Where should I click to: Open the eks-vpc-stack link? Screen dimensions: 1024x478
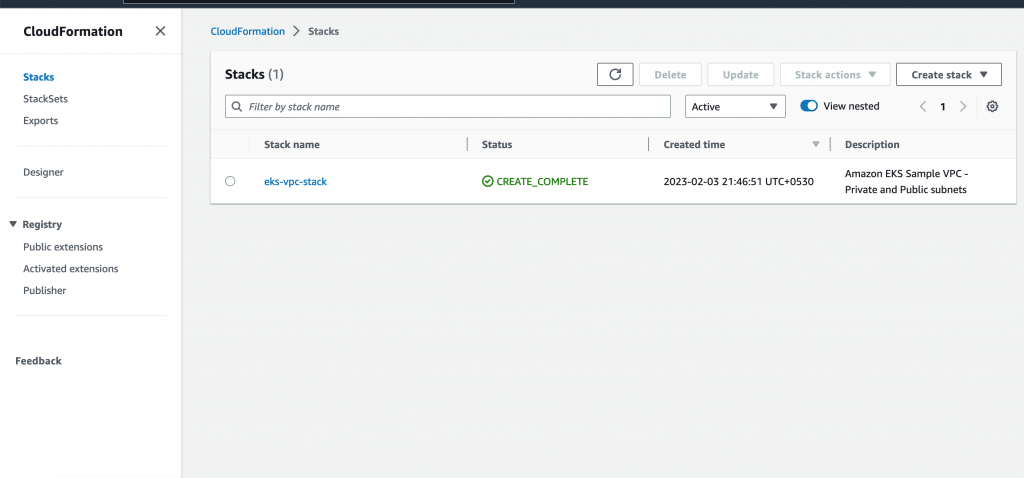(x=295, y=182)
